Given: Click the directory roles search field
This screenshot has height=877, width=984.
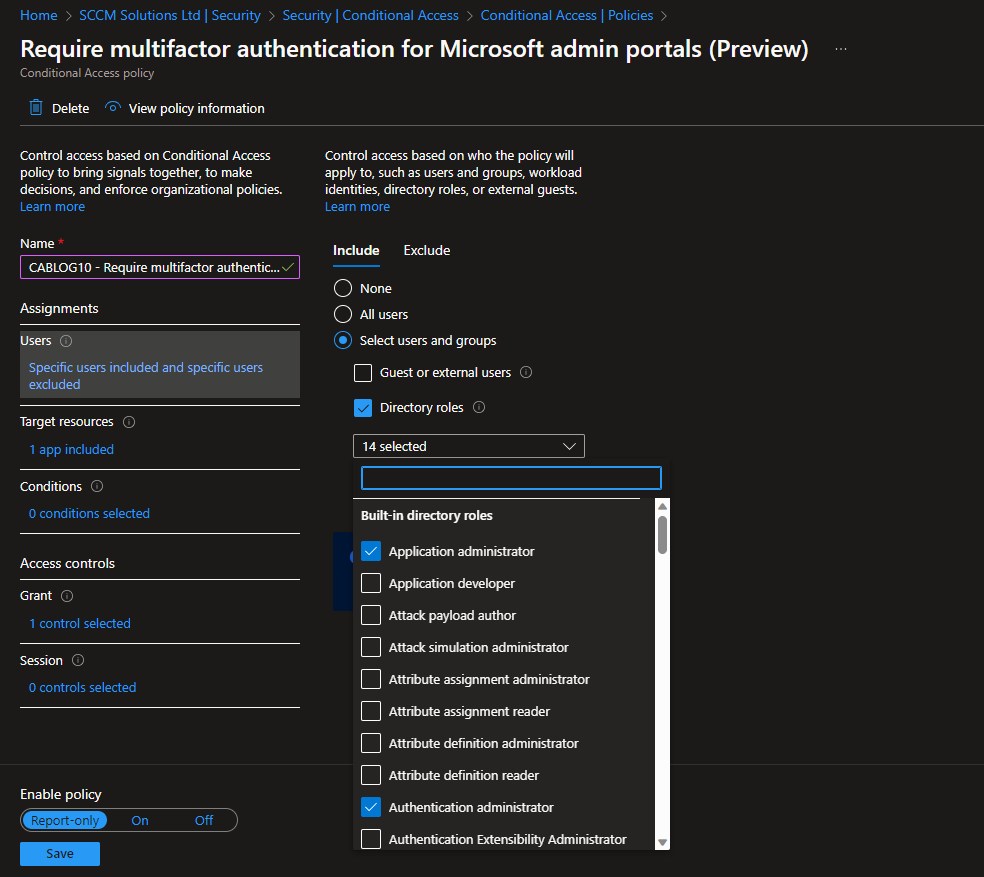Looking at the screenshot, I should pos(511,478).
